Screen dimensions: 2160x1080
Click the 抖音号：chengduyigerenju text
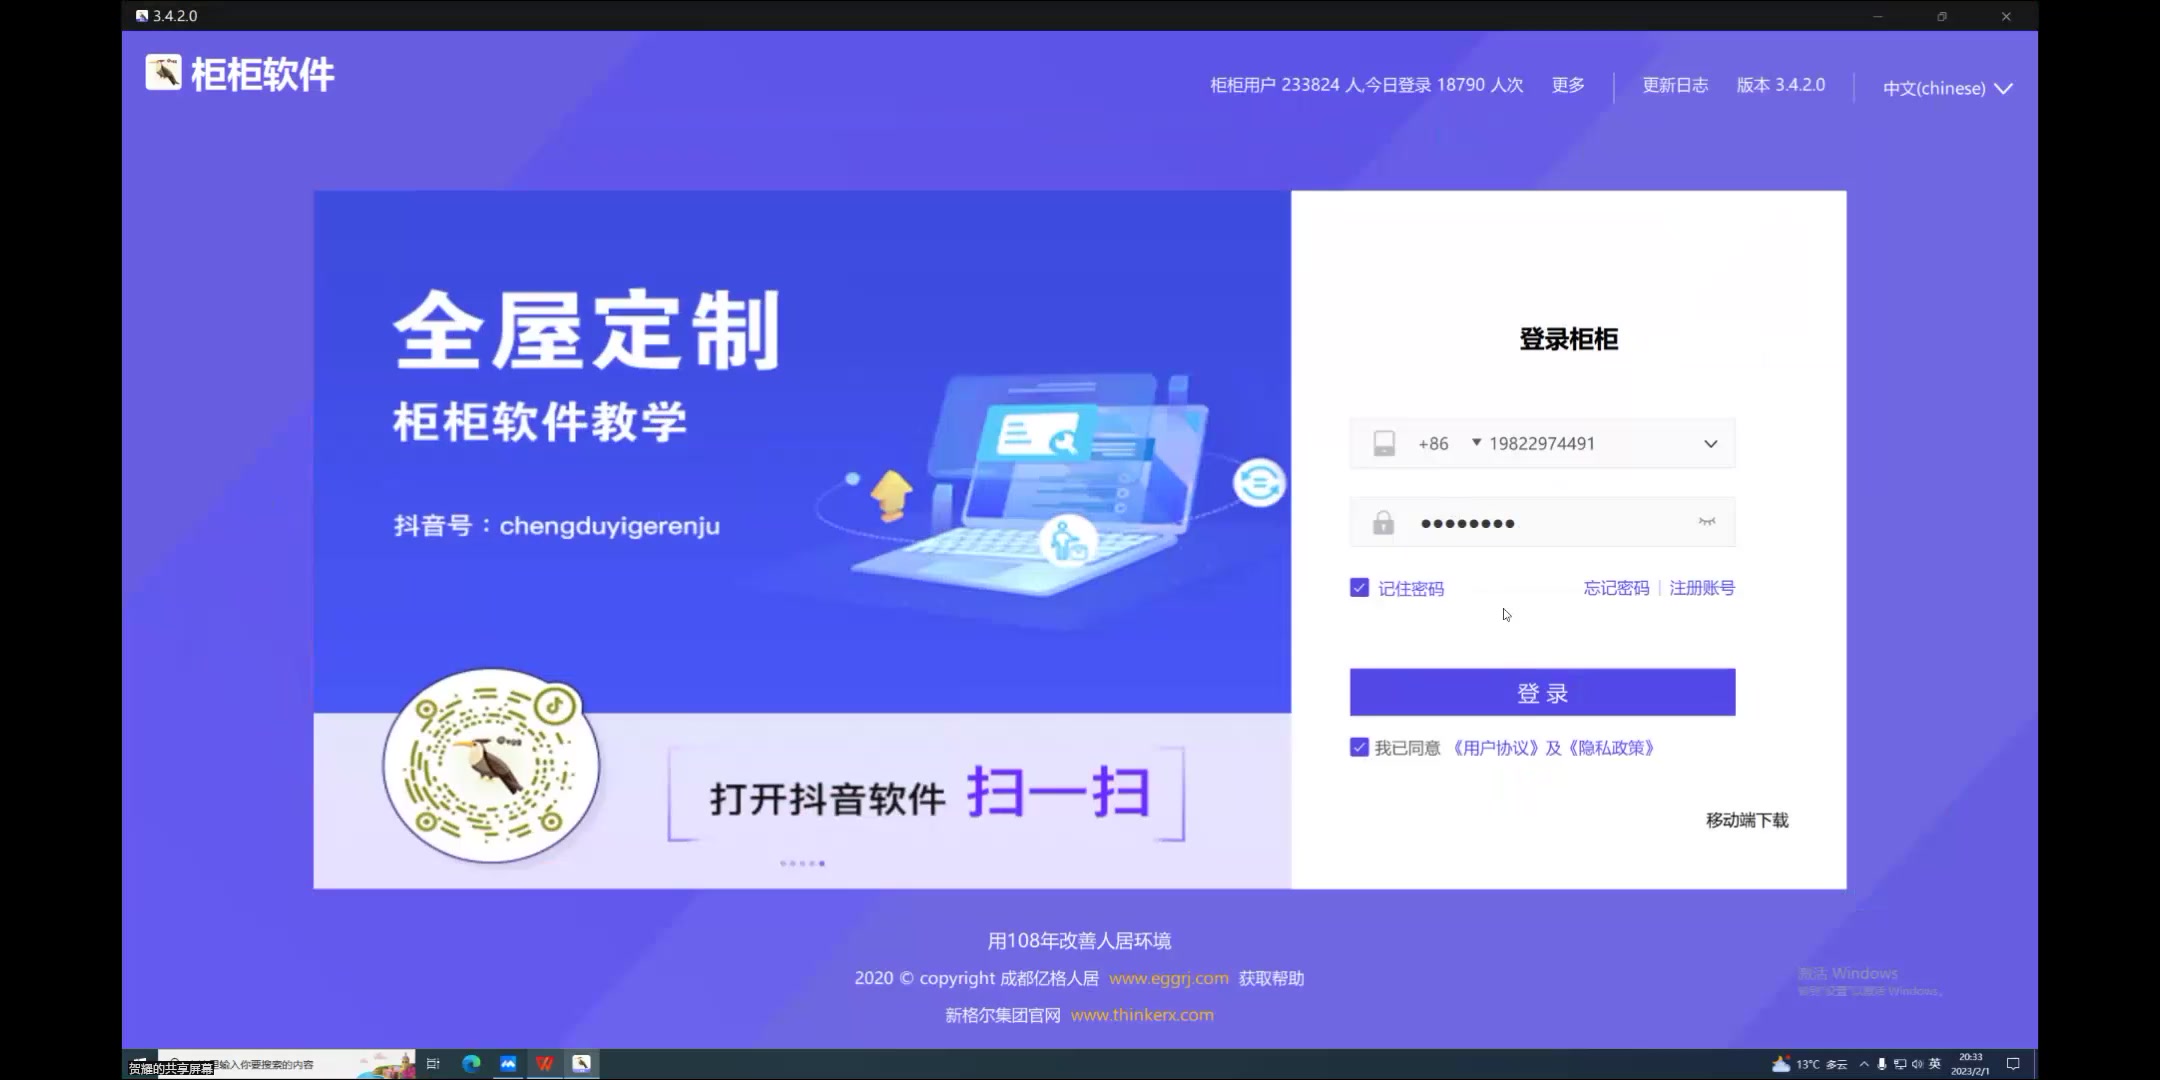557,526
